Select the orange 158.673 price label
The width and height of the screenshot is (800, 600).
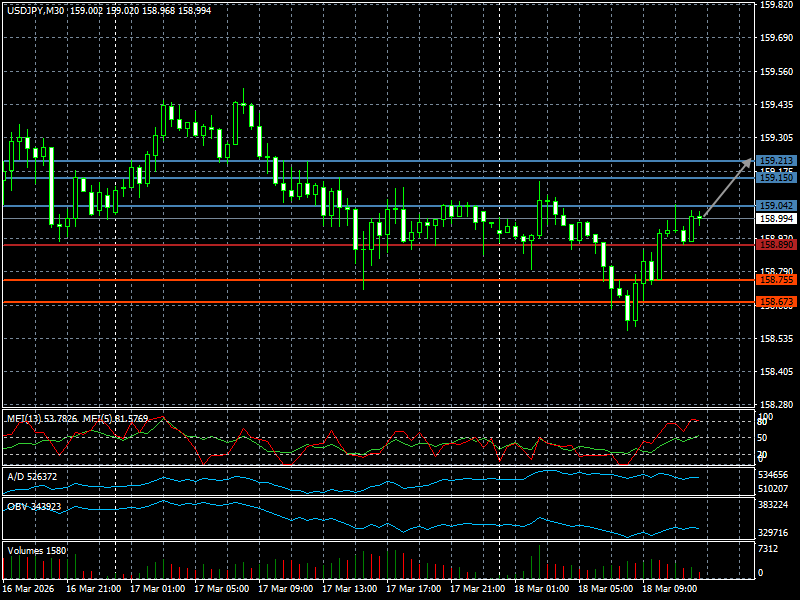click(776, 301)
